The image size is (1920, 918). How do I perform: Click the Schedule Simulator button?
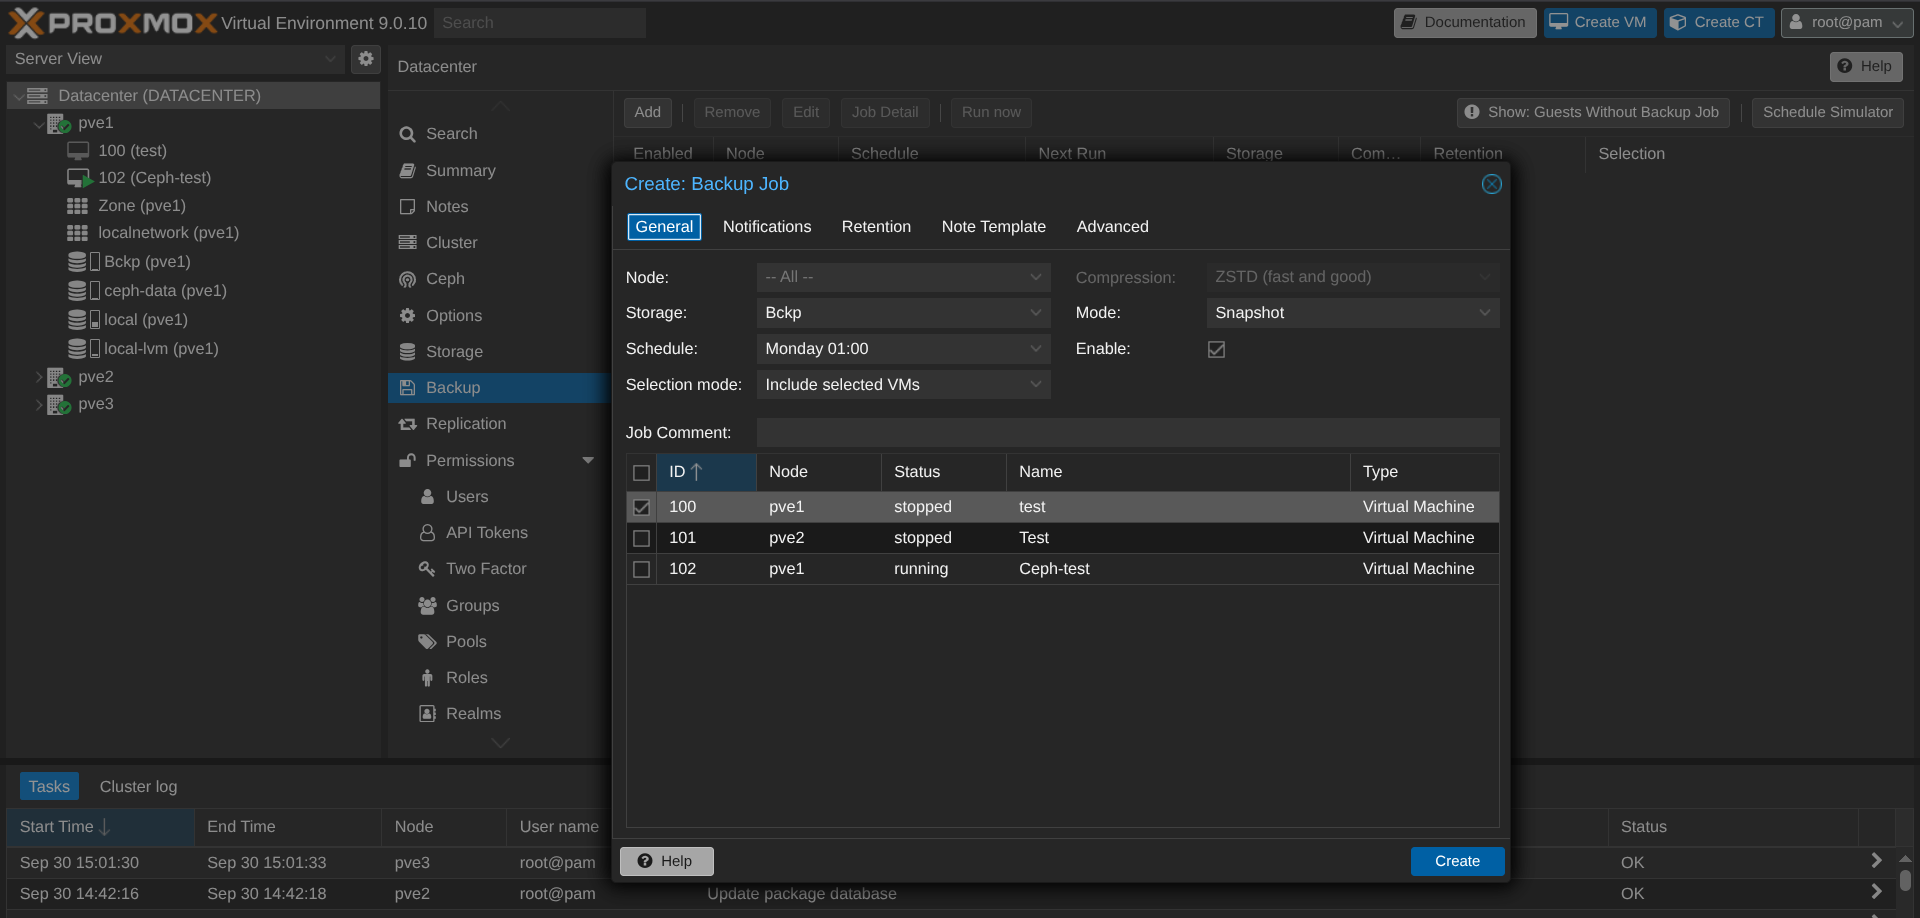pos(1827,112)
